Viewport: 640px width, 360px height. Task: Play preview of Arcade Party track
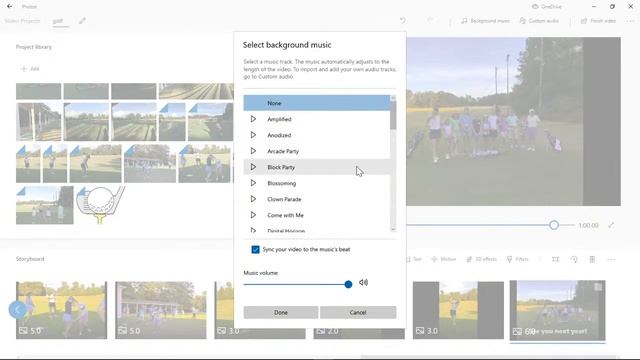(253, 151)
